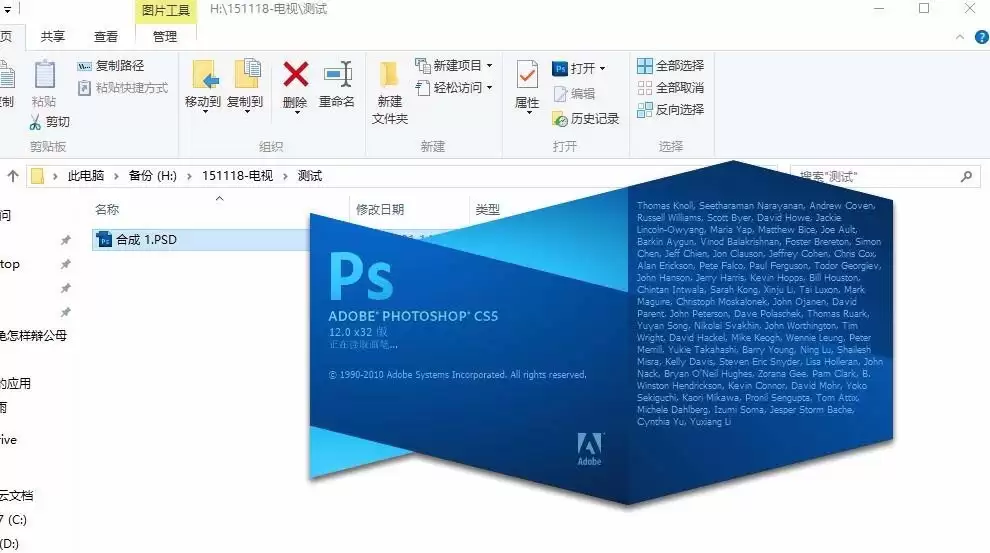Click Select all (全部选择)
This screenshot has height=553, width=990.
click(670, 65)
